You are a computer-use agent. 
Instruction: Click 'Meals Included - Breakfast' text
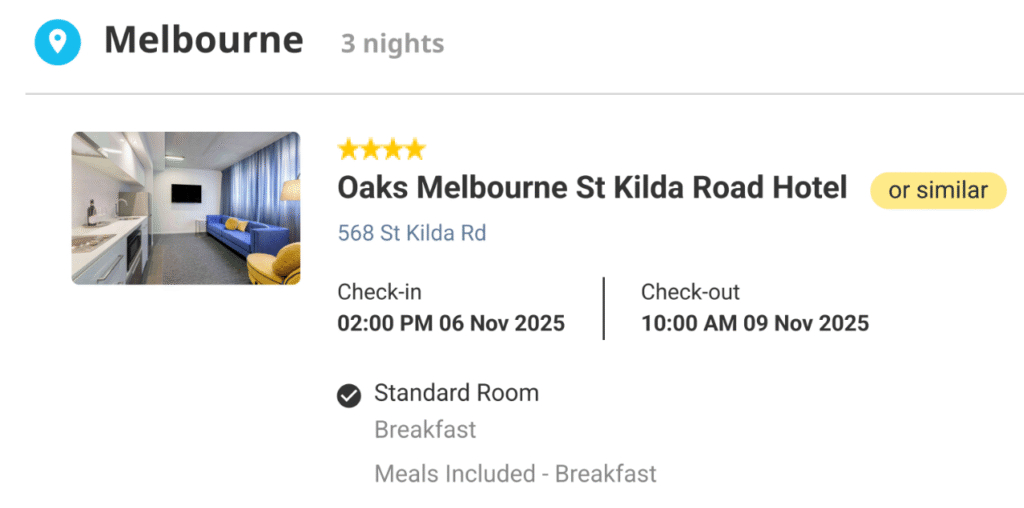tap(515, 474)
